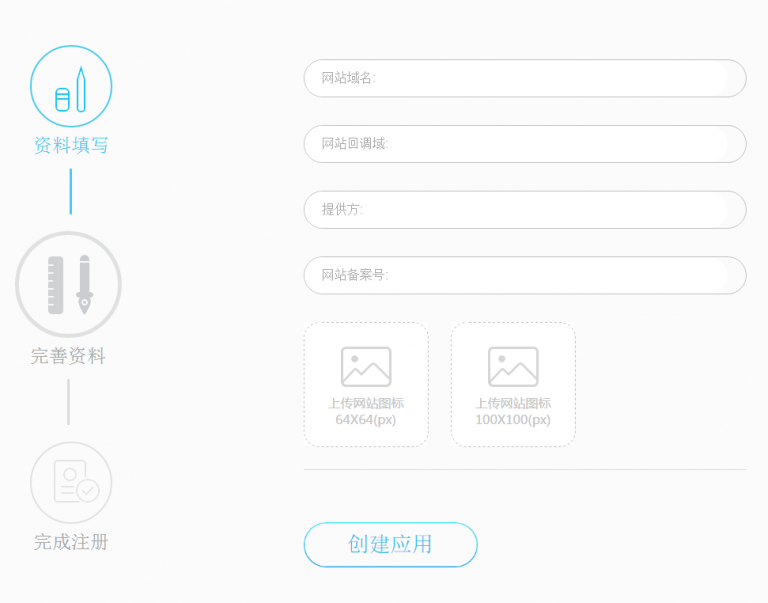Screen dimensions: 768x603
Task: Click the gray connector line below 完善资料
Action: 69,402
